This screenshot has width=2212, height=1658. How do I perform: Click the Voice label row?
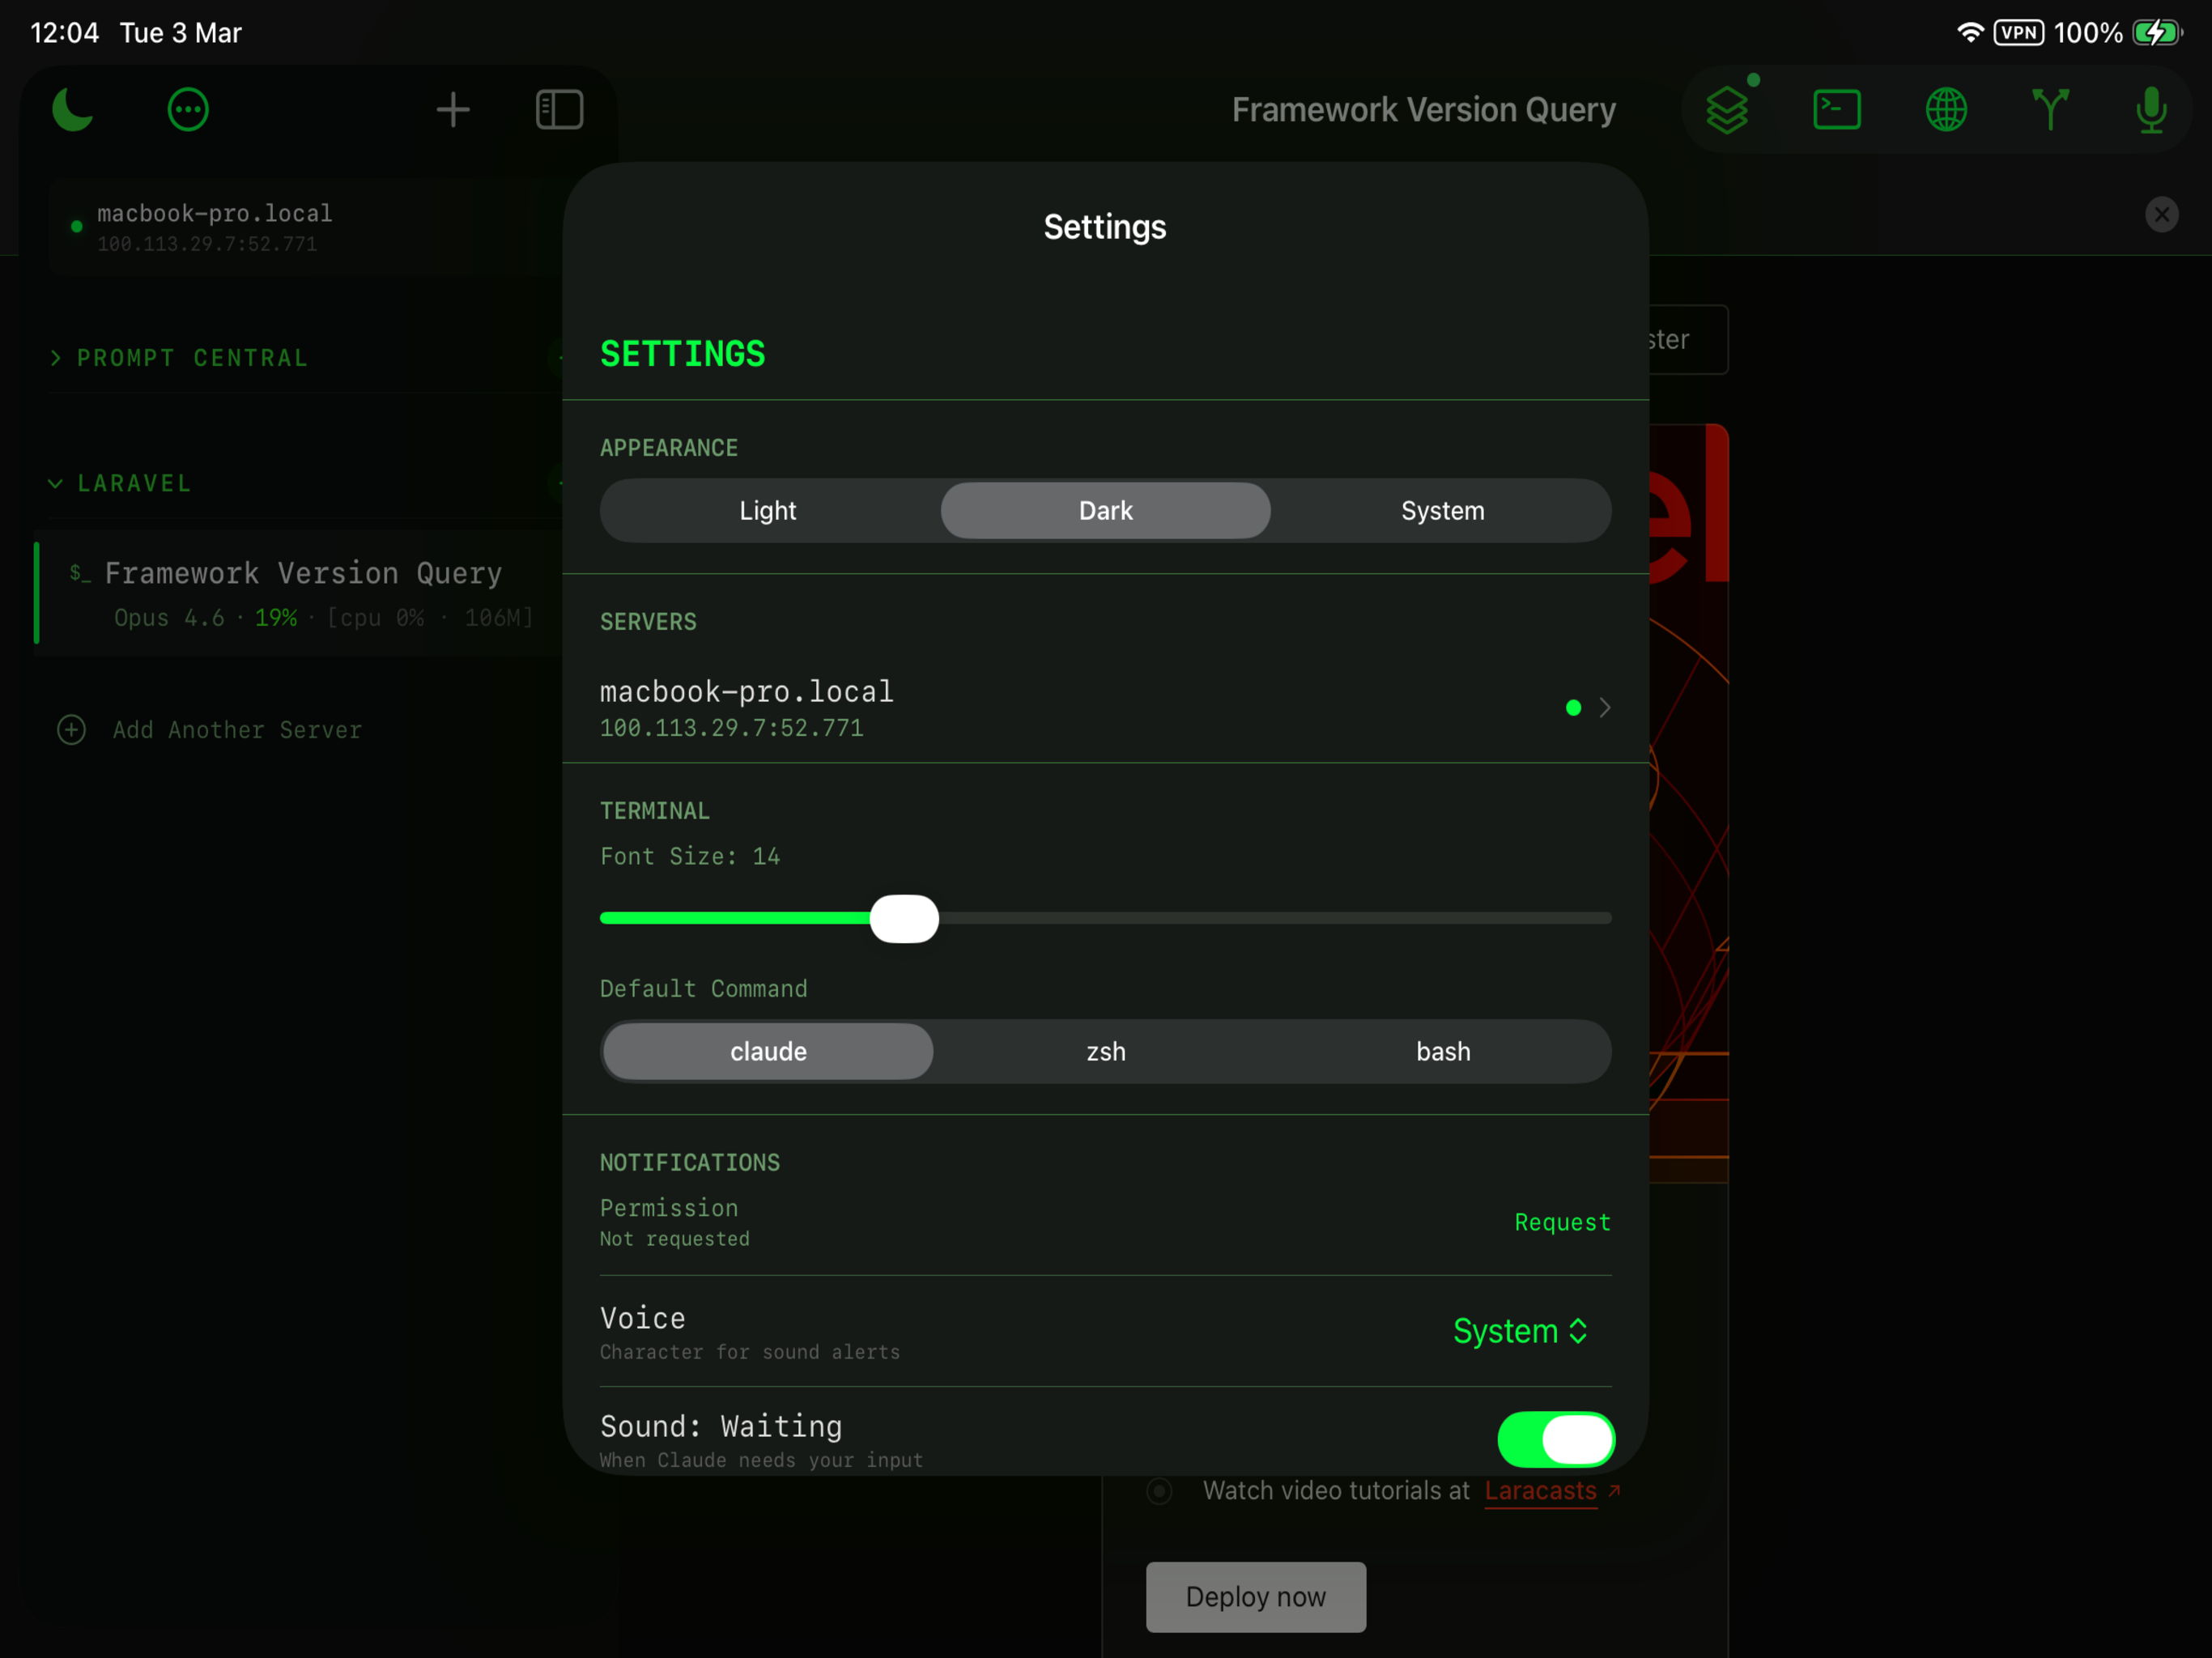tap(1106, 1331)
